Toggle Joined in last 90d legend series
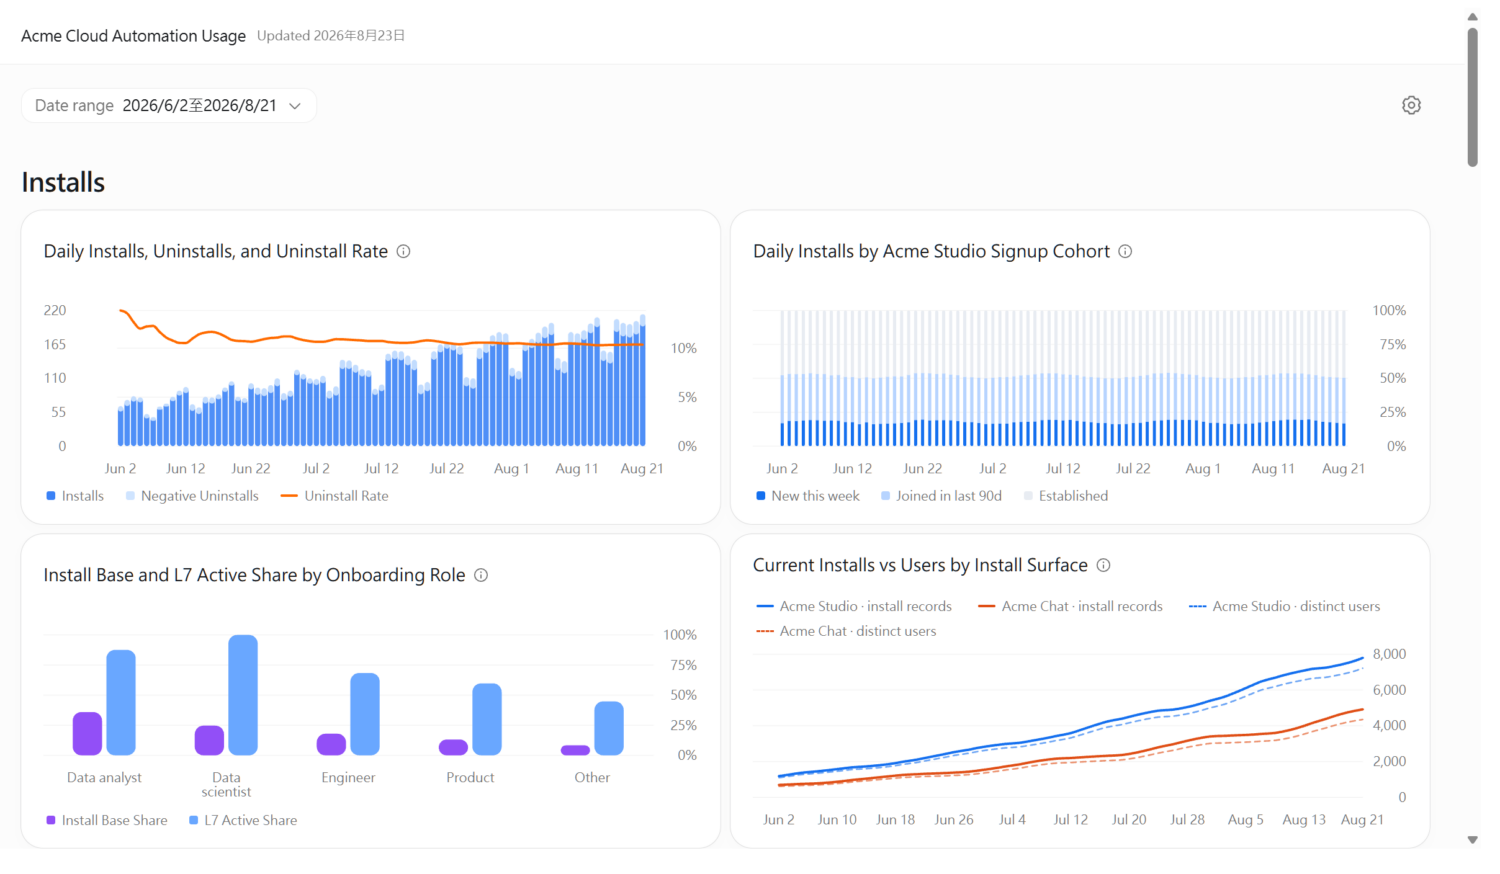The height and width of the screenshot is (874, 1500). [941, 496]
